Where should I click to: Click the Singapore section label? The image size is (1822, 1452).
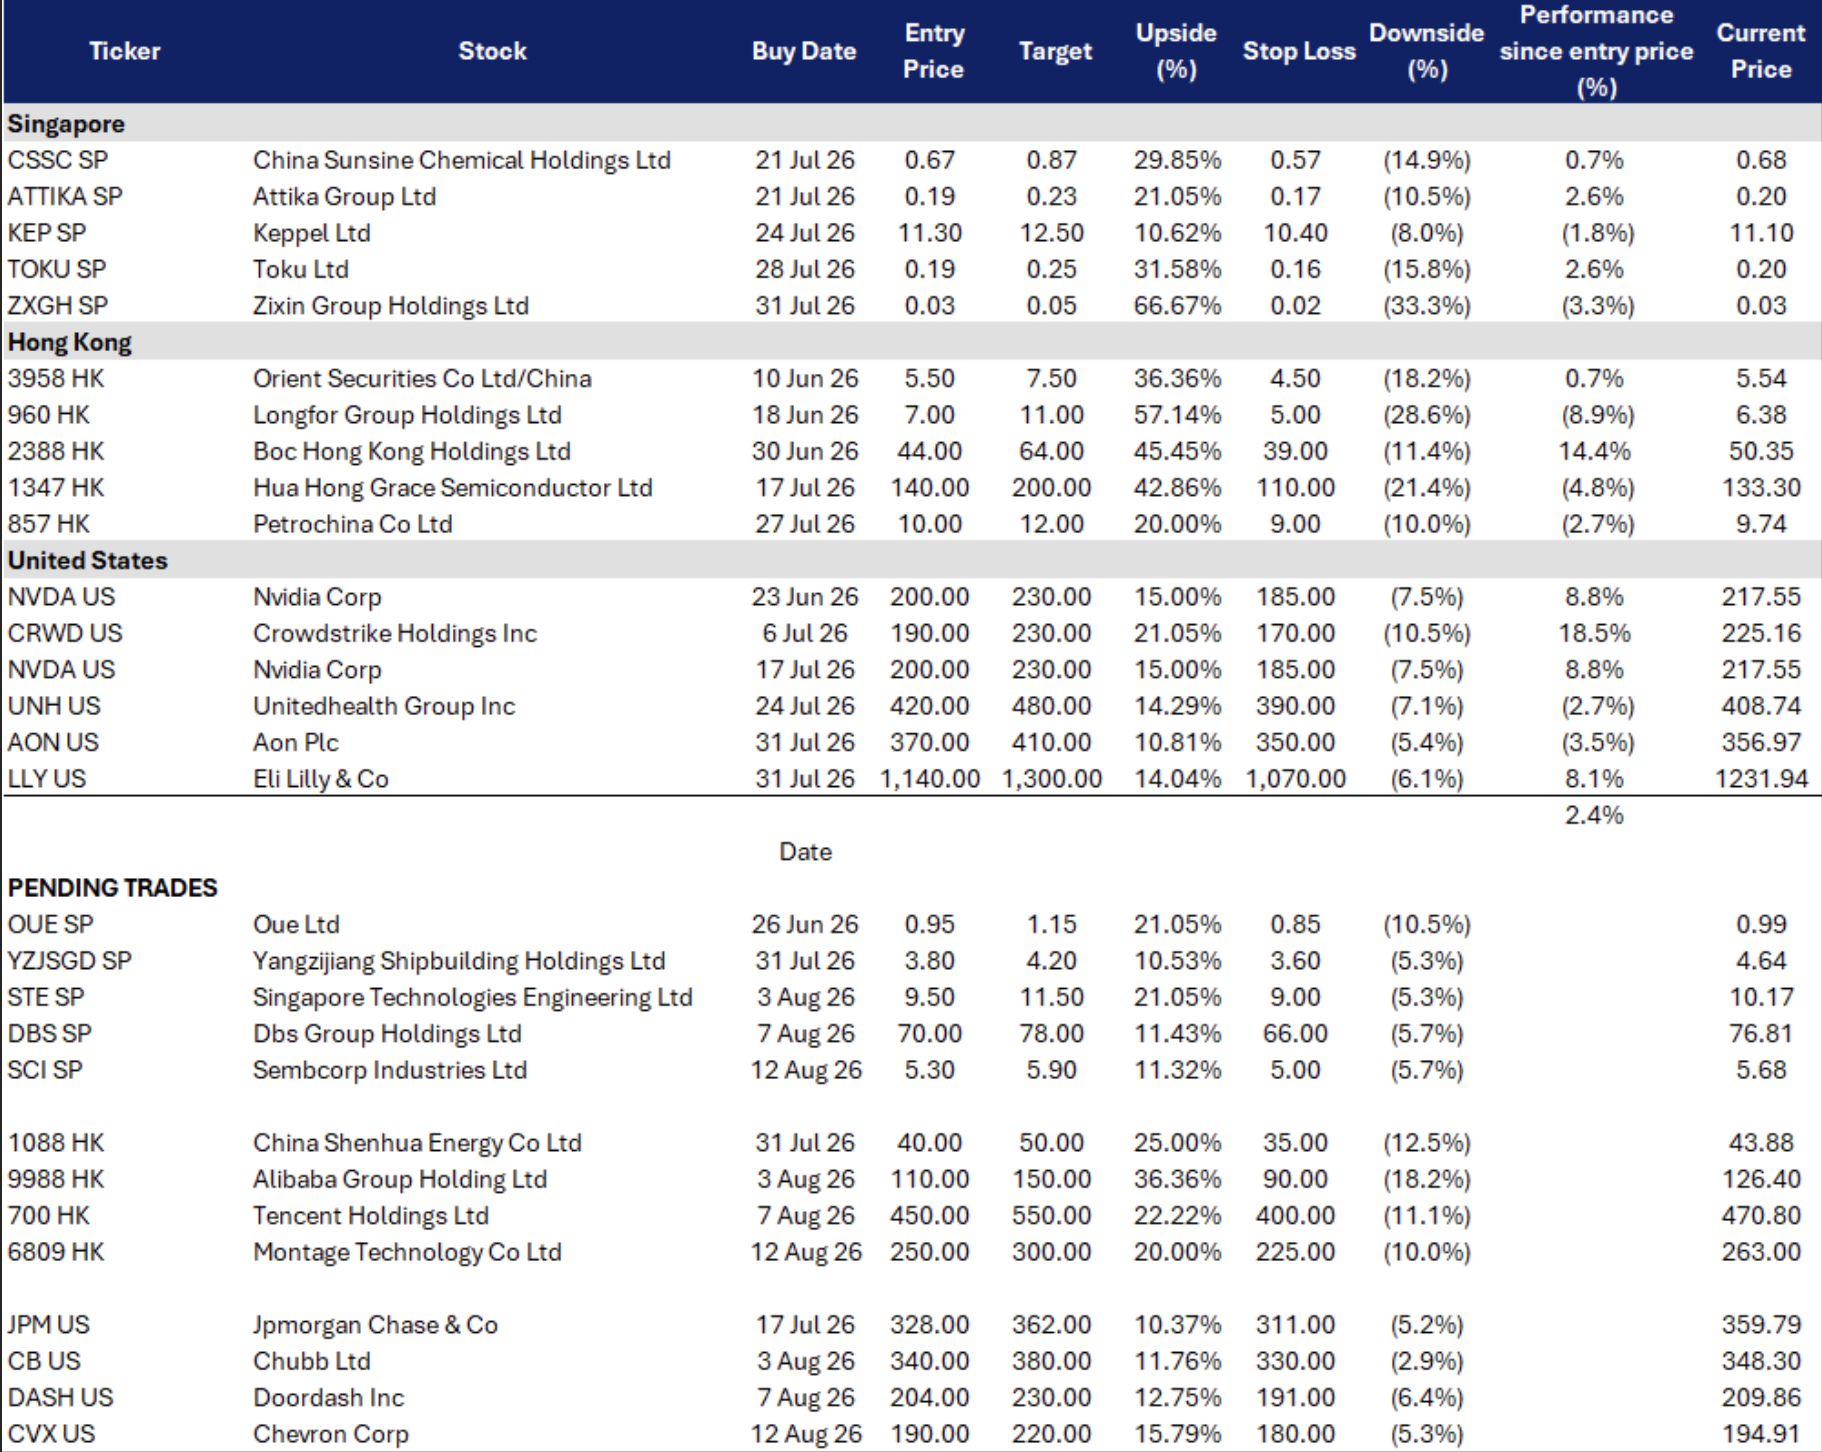click(66, 124)
